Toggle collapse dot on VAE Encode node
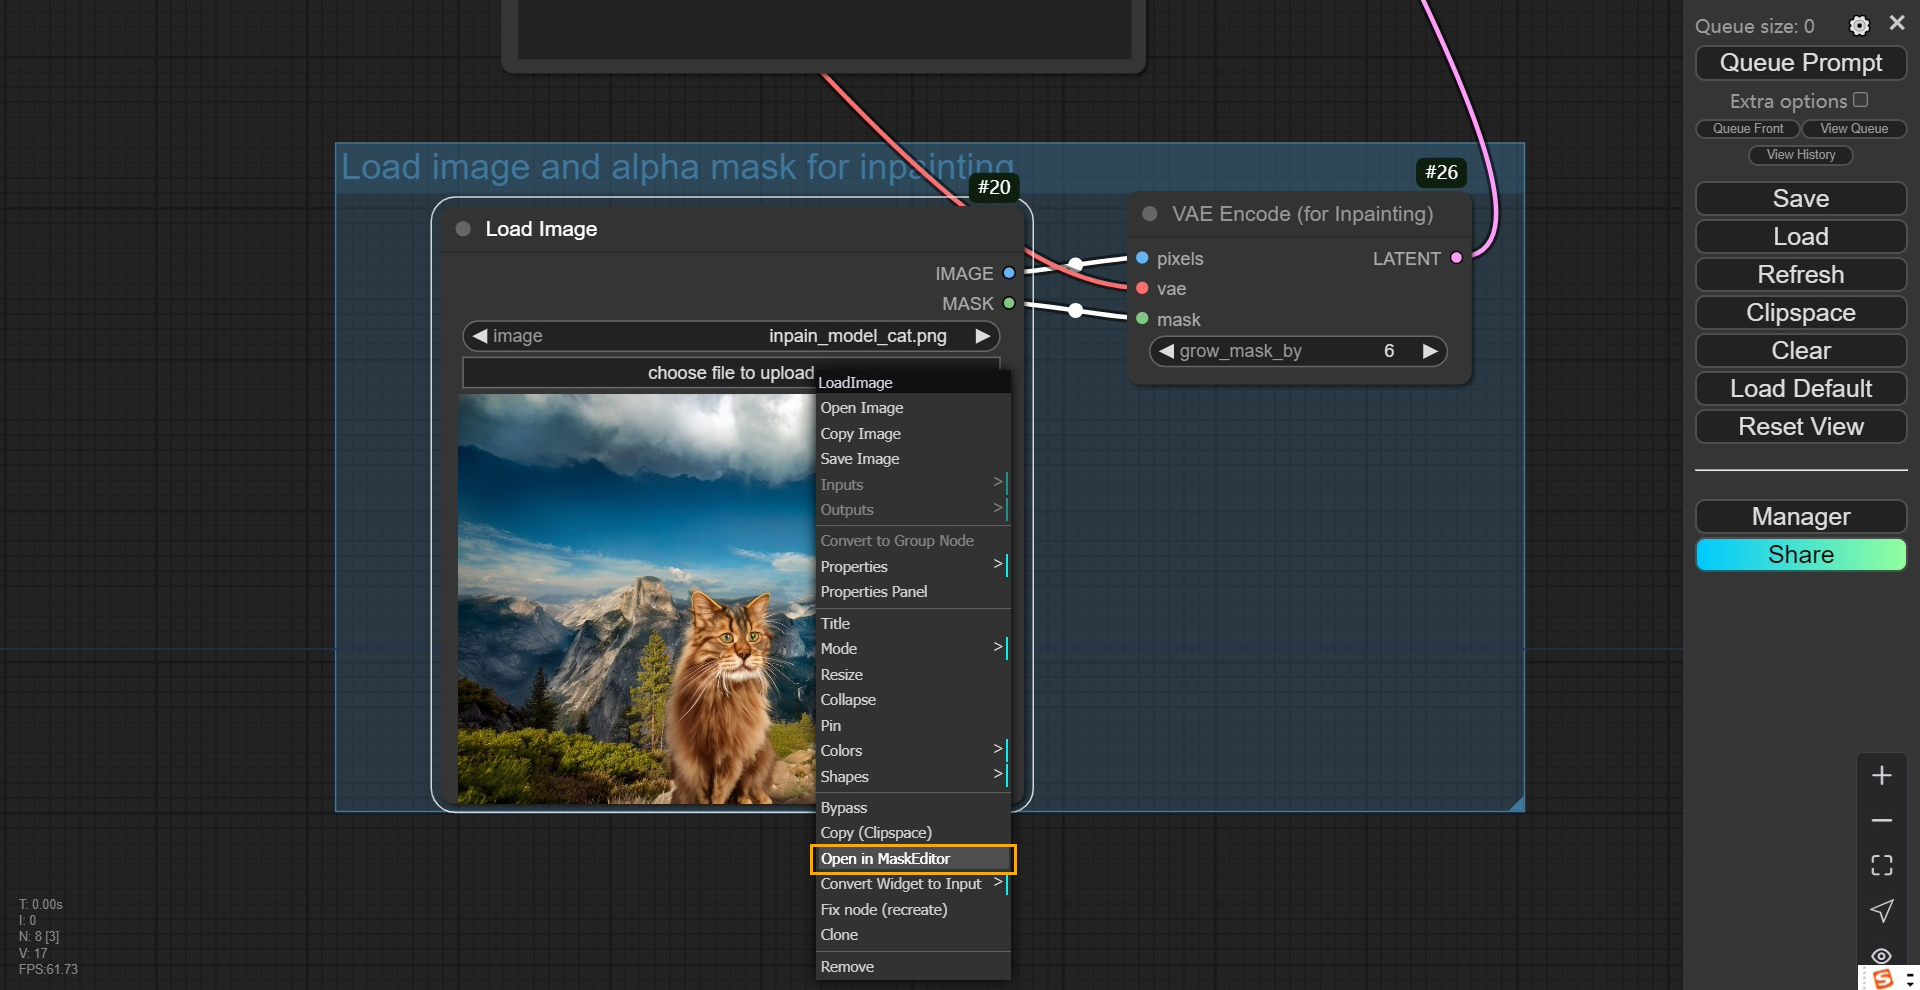This screenshot has width=1920, height=990. [x=1150, y=214]
